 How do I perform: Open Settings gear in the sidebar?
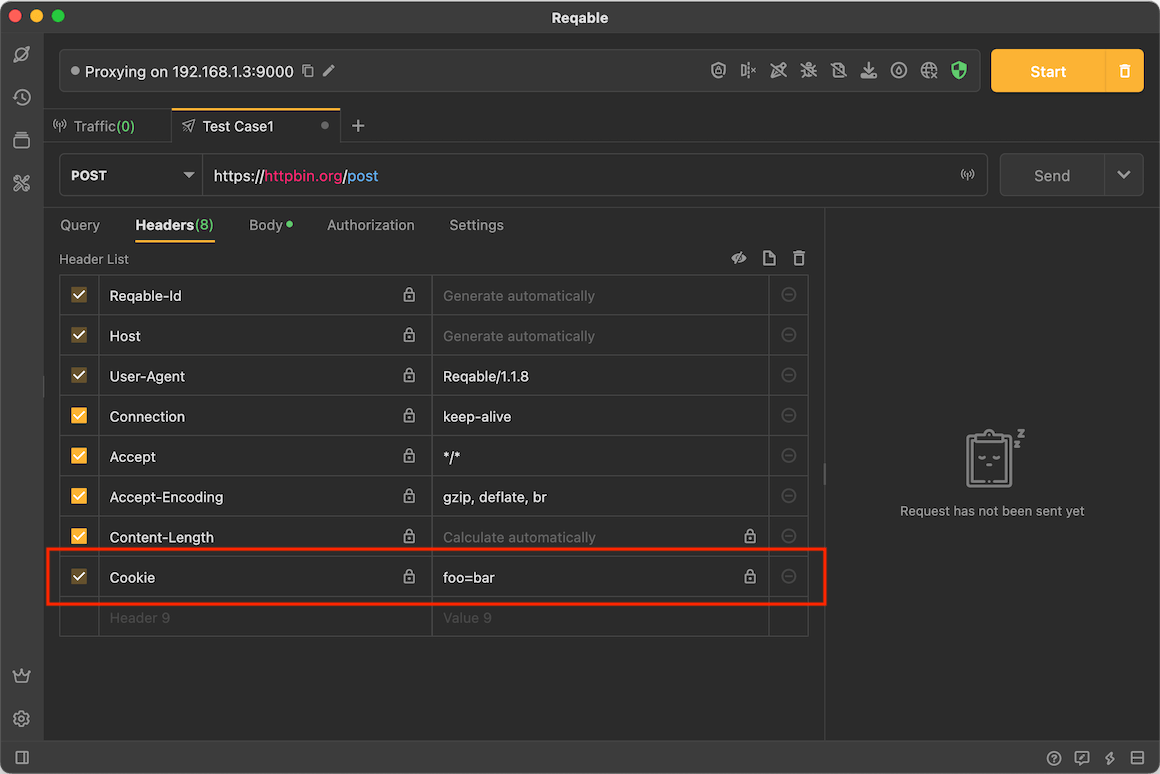click(21, 719)
